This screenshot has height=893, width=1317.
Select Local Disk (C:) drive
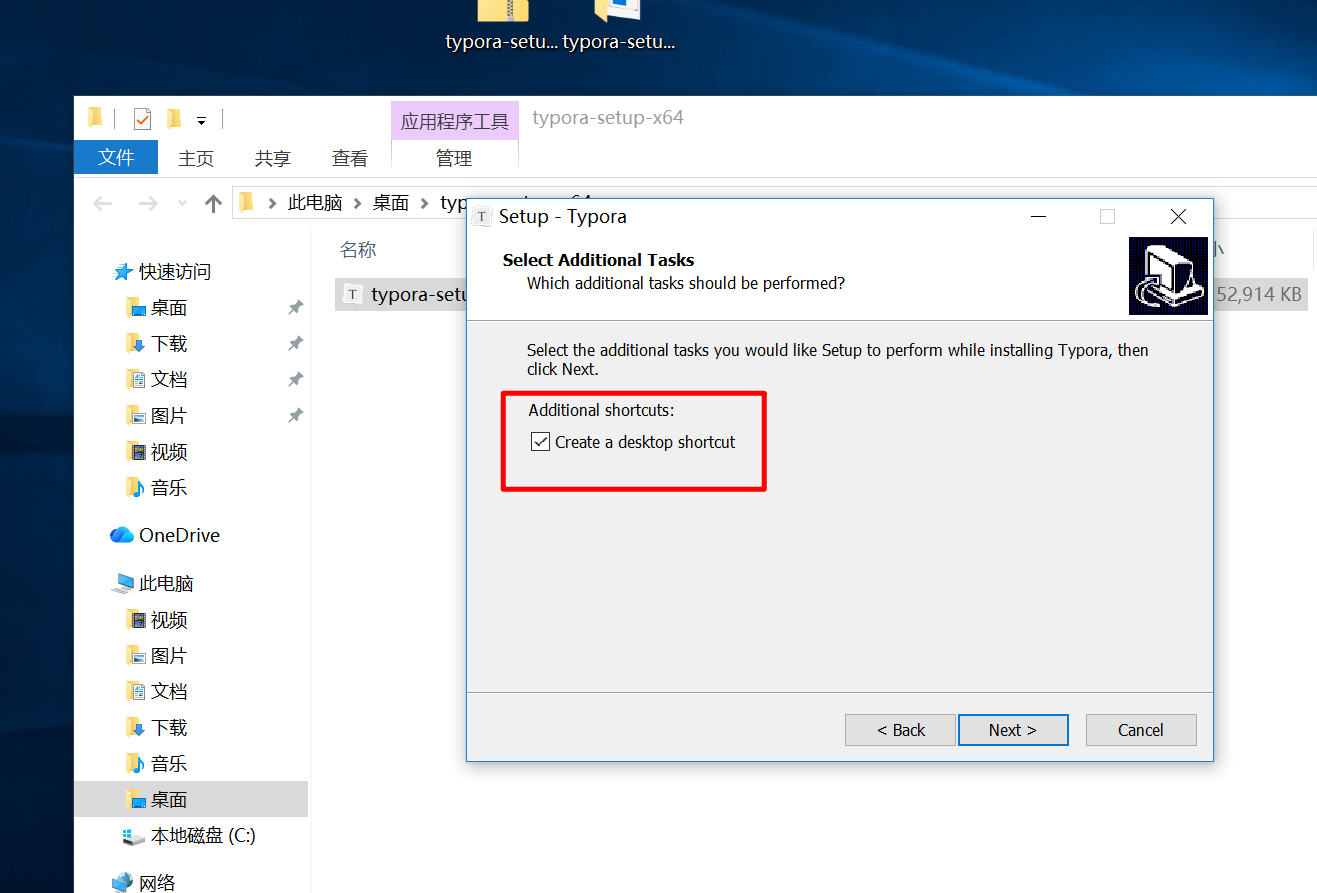[202, 836]
